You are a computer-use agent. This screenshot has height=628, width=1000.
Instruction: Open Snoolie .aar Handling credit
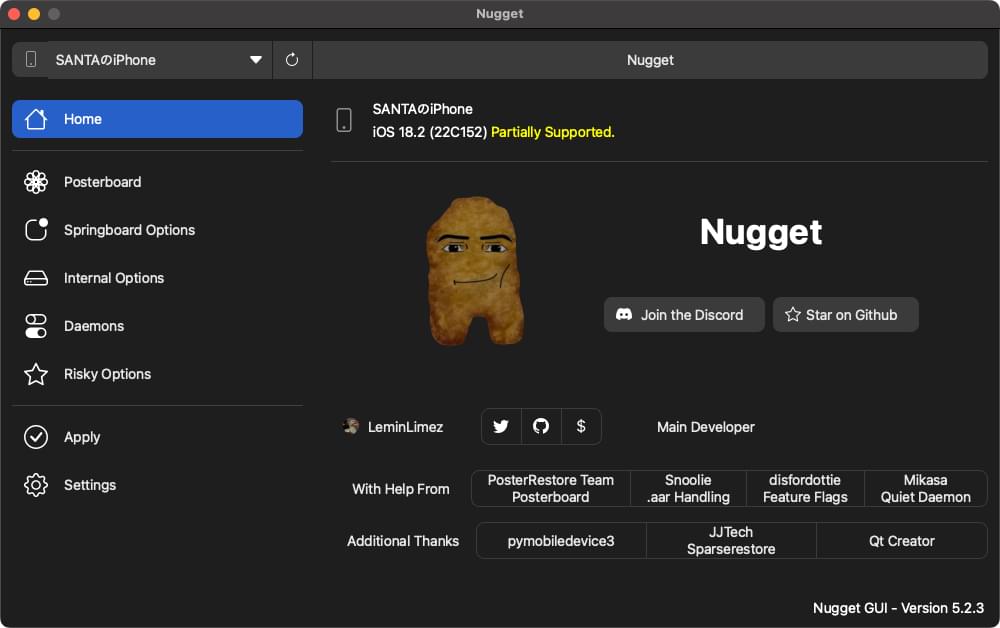click(688, 488)
